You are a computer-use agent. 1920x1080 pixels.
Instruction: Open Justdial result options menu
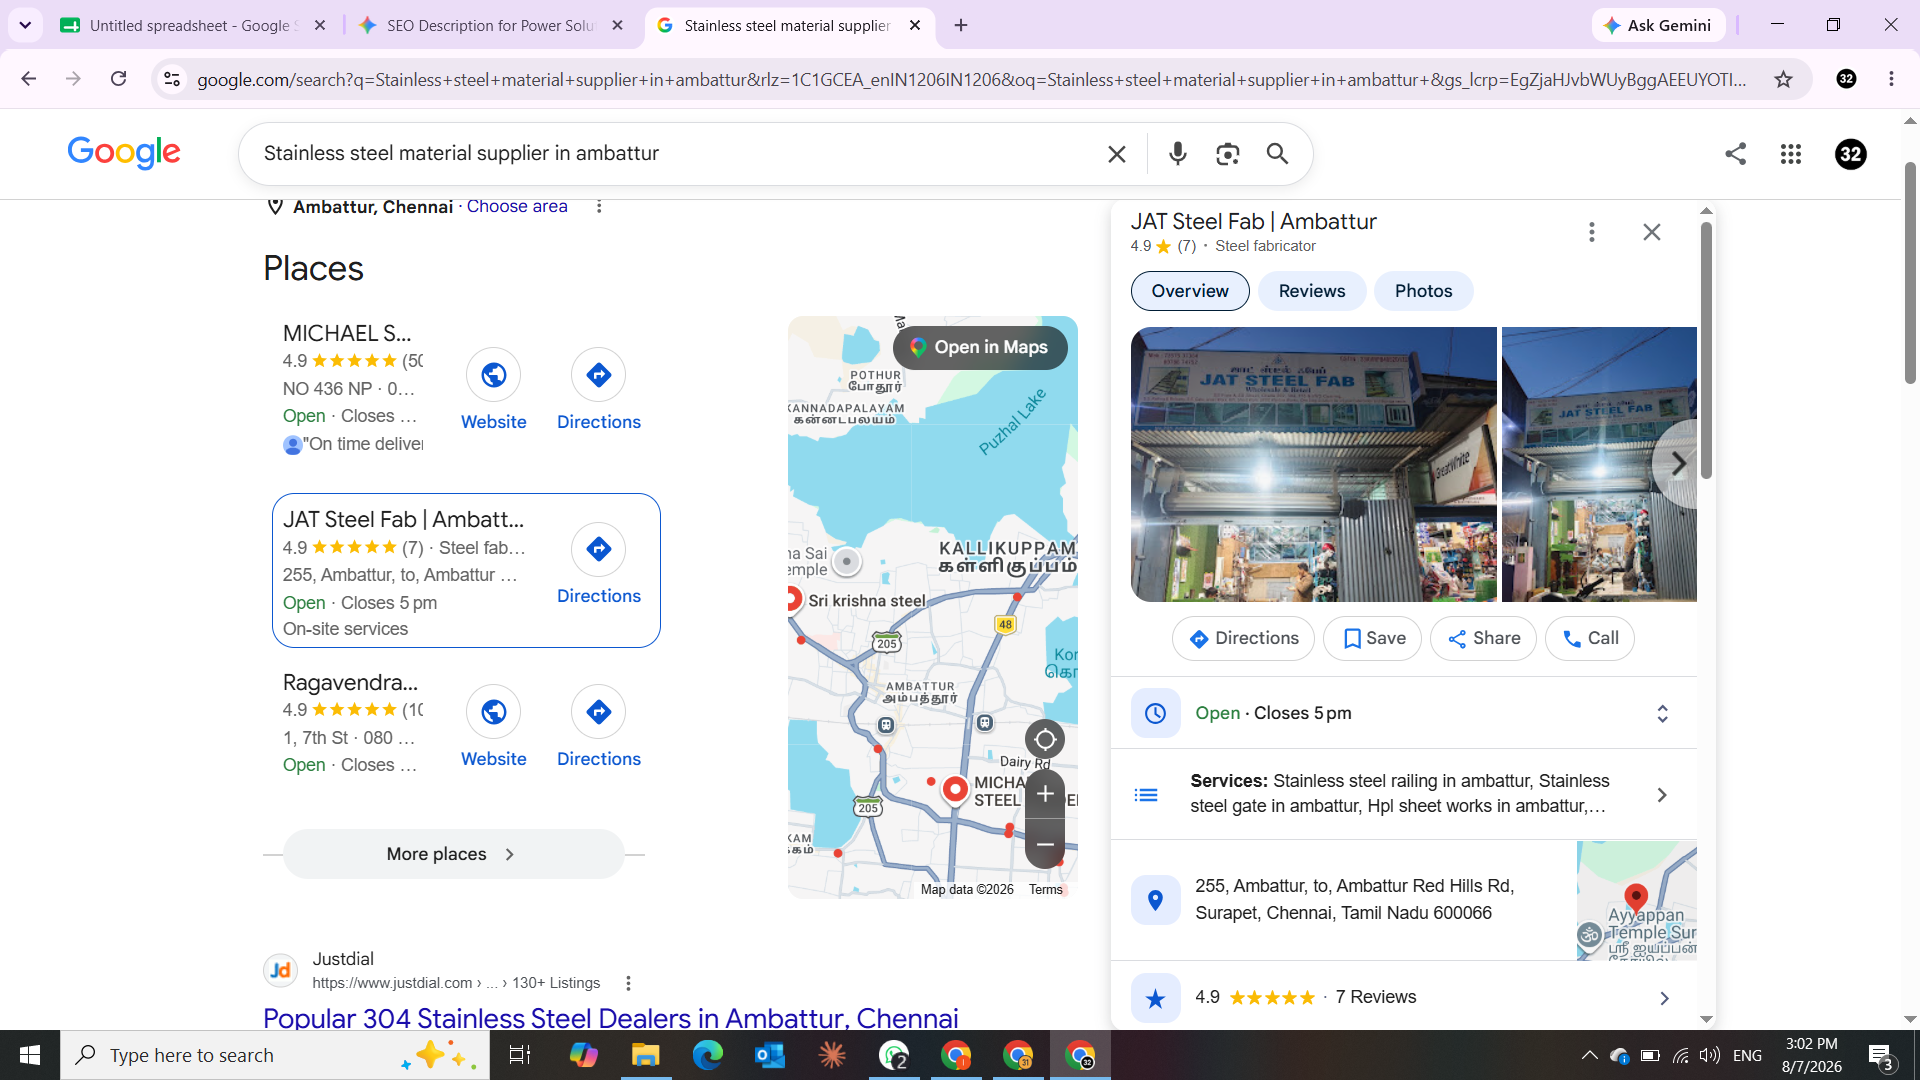628,984
